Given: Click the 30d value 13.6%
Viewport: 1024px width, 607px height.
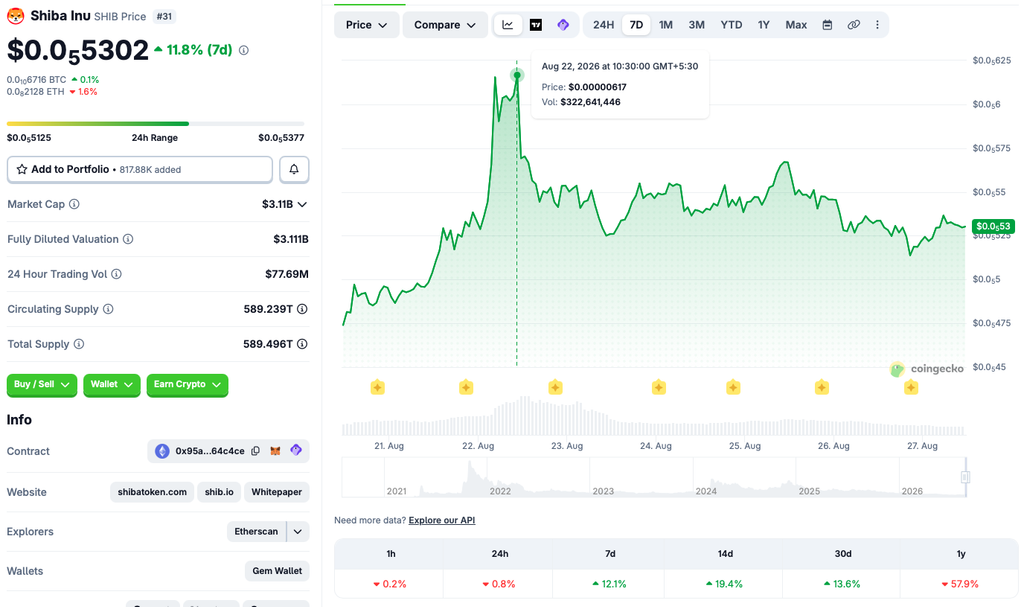Looking at the screenshot, I should [842, 583].
